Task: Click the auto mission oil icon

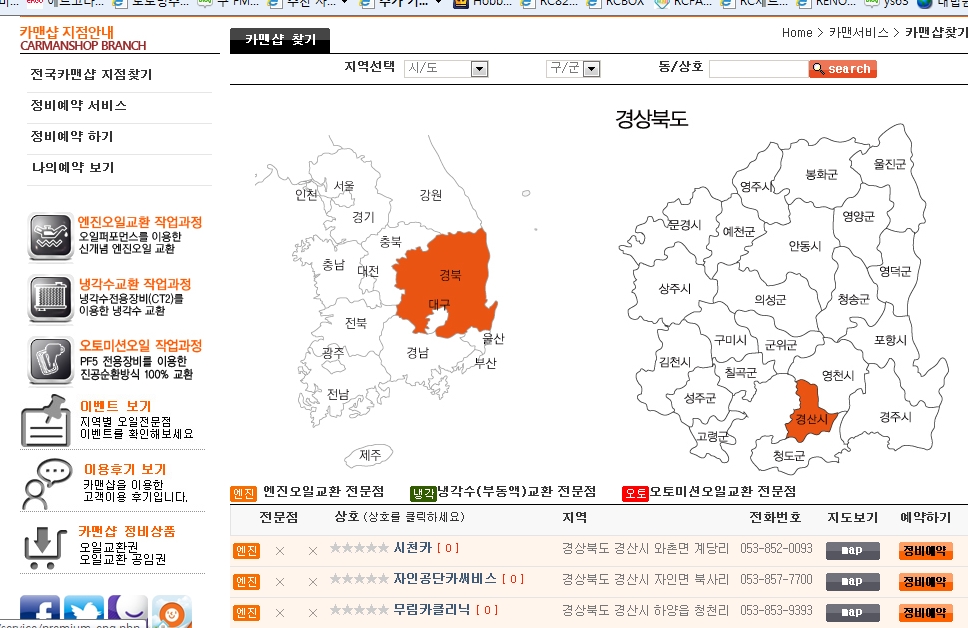Action: pyautogui.click(x=50, y=360)
